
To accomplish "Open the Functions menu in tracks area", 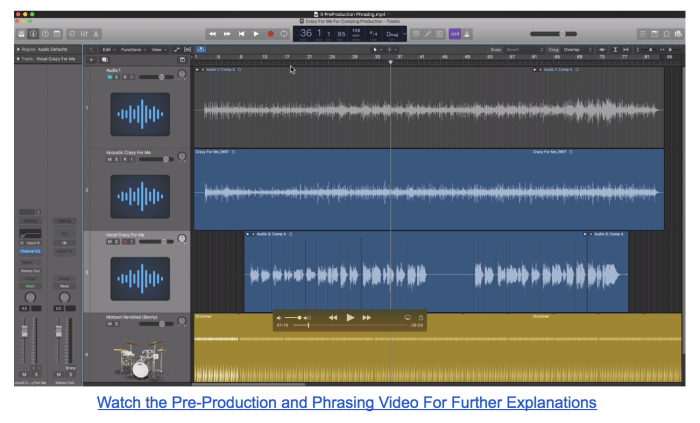I will tap(135, 48).
